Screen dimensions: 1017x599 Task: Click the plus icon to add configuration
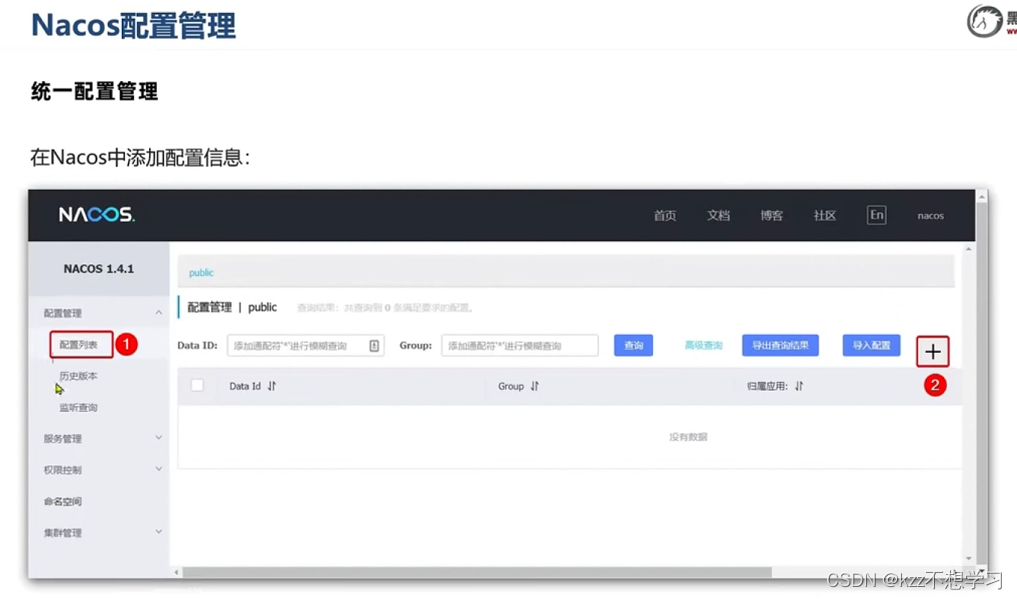tap(933, 351)
